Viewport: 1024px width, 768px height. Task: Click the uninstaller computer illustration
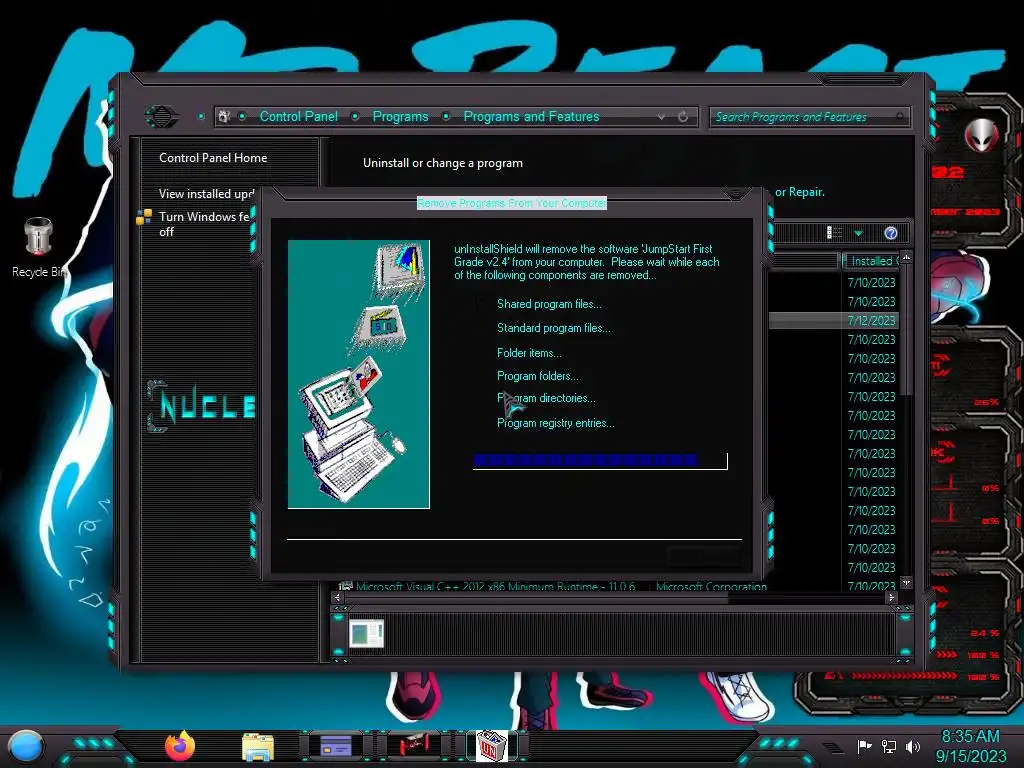[x=359, y=374]
